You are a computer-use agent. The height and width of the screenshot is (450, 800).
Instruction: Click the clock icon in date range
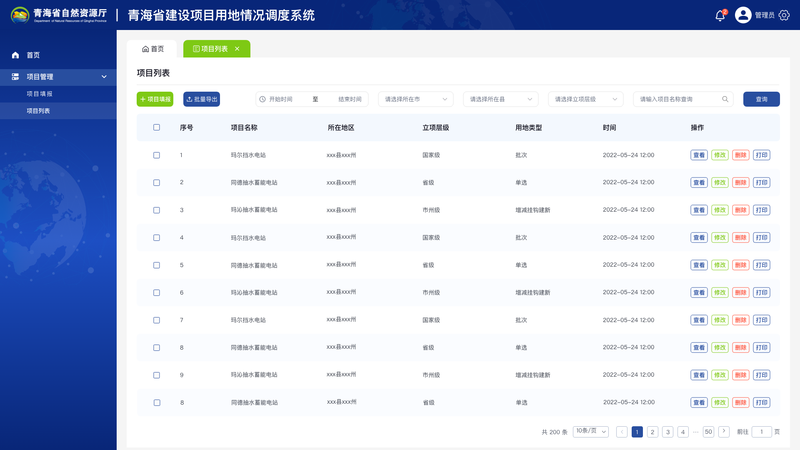click(x=262, y=99)
